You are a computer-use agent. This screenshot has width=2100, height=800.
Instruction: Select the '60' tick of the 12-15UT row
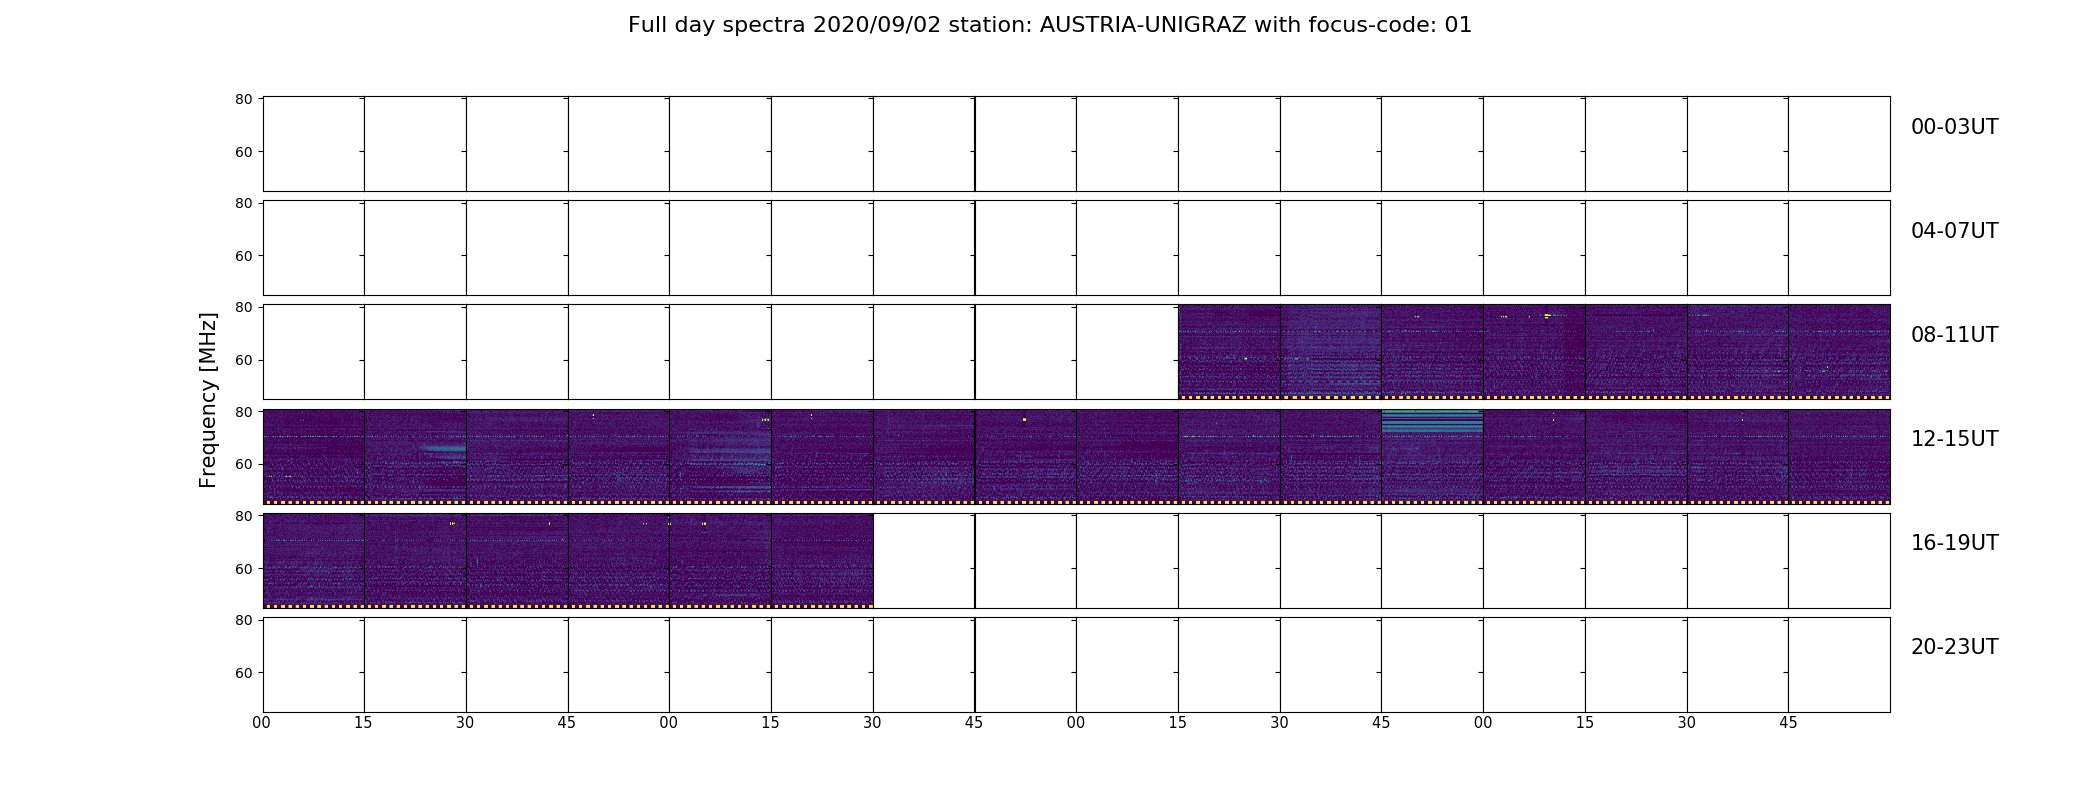click(x=243, y=464)
